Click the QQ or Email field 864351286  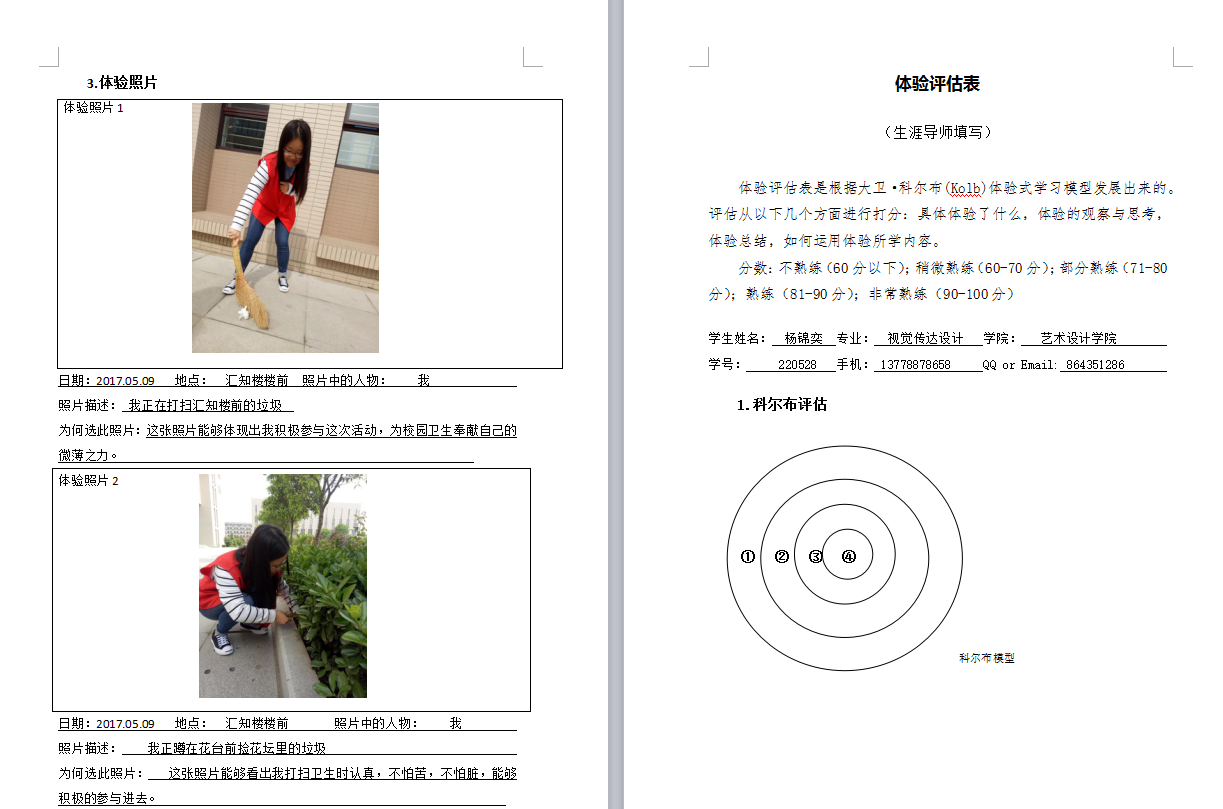1095,365
